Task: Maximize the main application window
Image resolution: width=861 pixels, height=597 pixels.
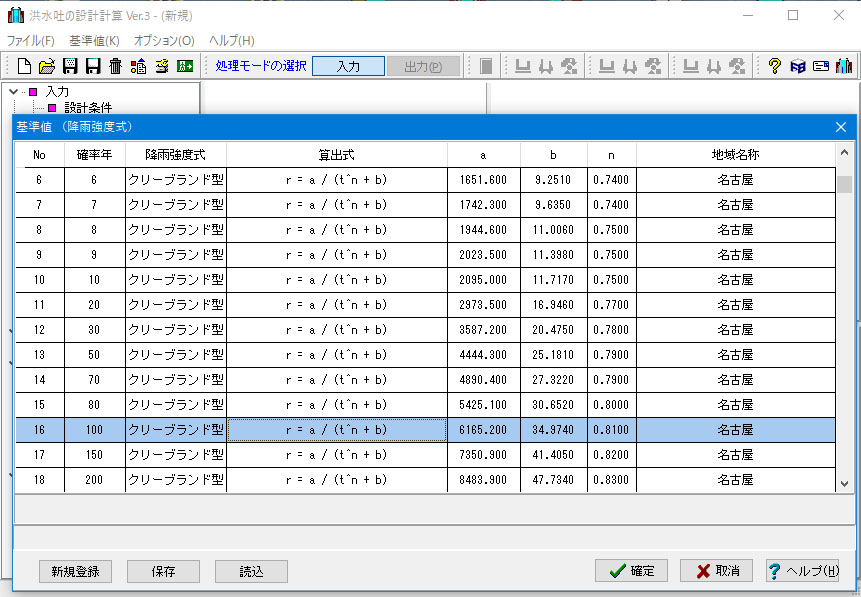Action: point(792,15)
